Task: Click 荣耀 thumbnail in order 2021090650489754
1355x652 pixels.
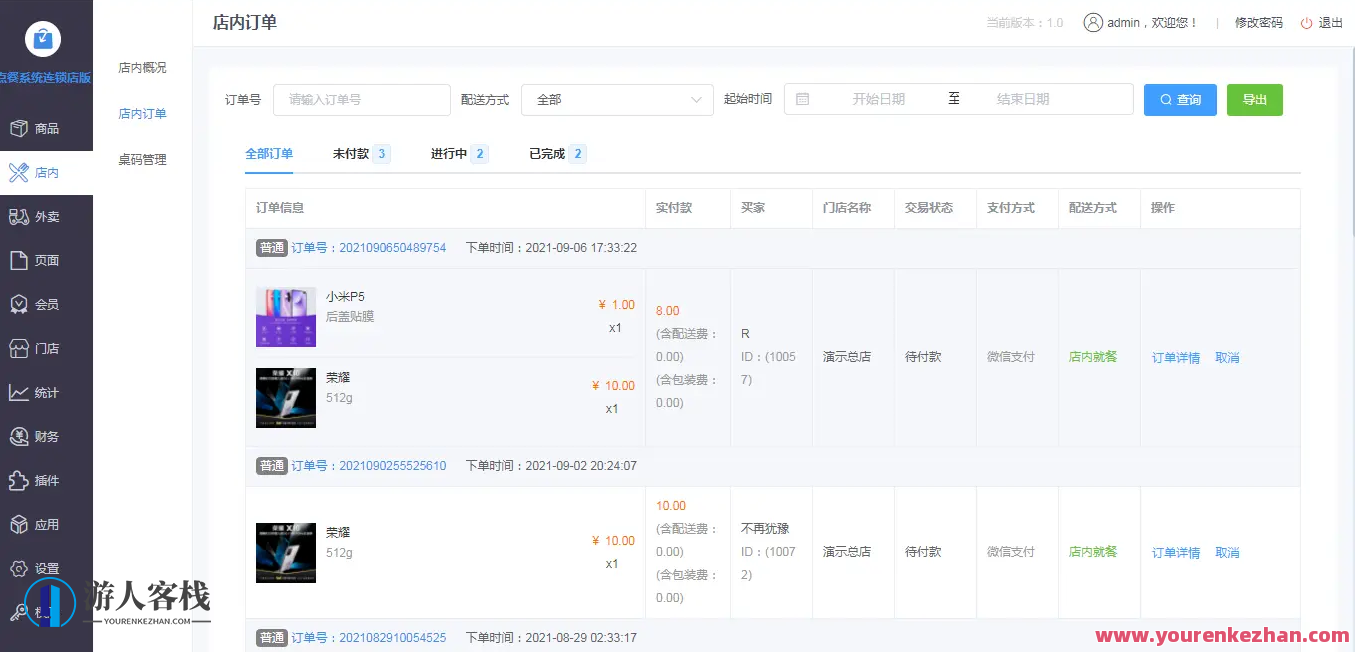Action: pyautogui.click(x=286, y=398)
